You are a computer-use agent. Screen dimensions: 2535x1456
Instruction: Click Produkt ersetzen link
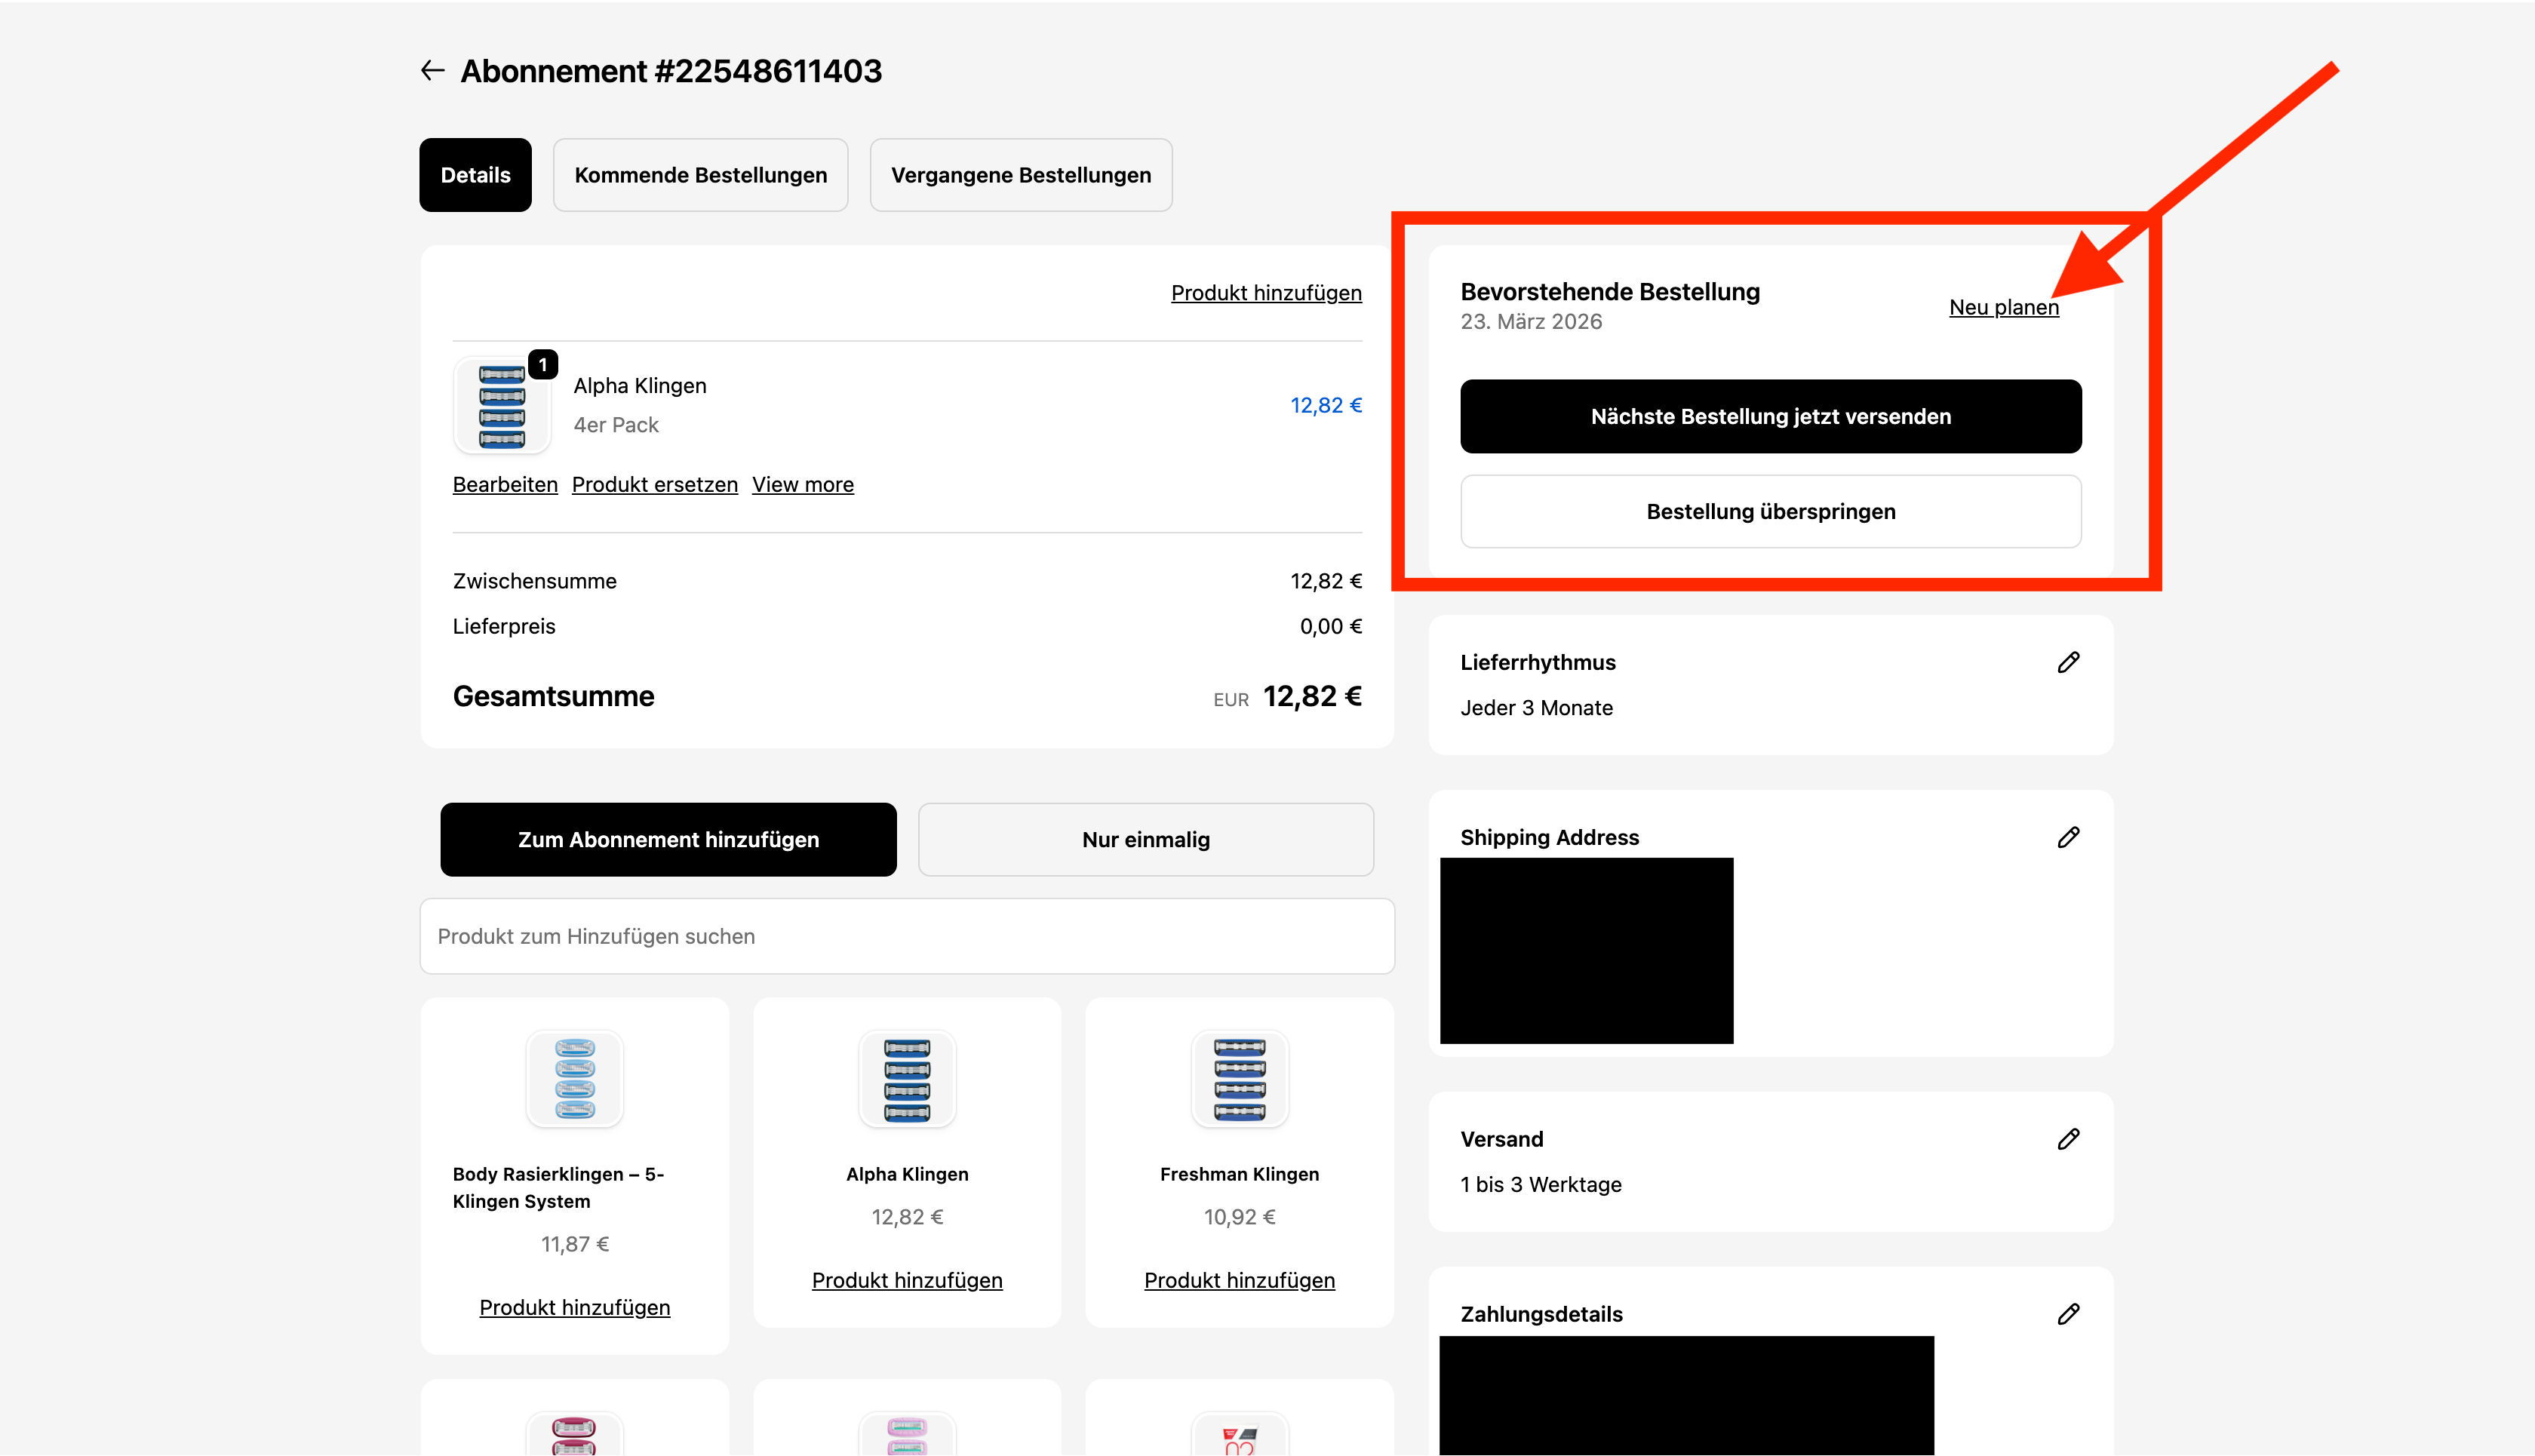click(x=654, y=485)
